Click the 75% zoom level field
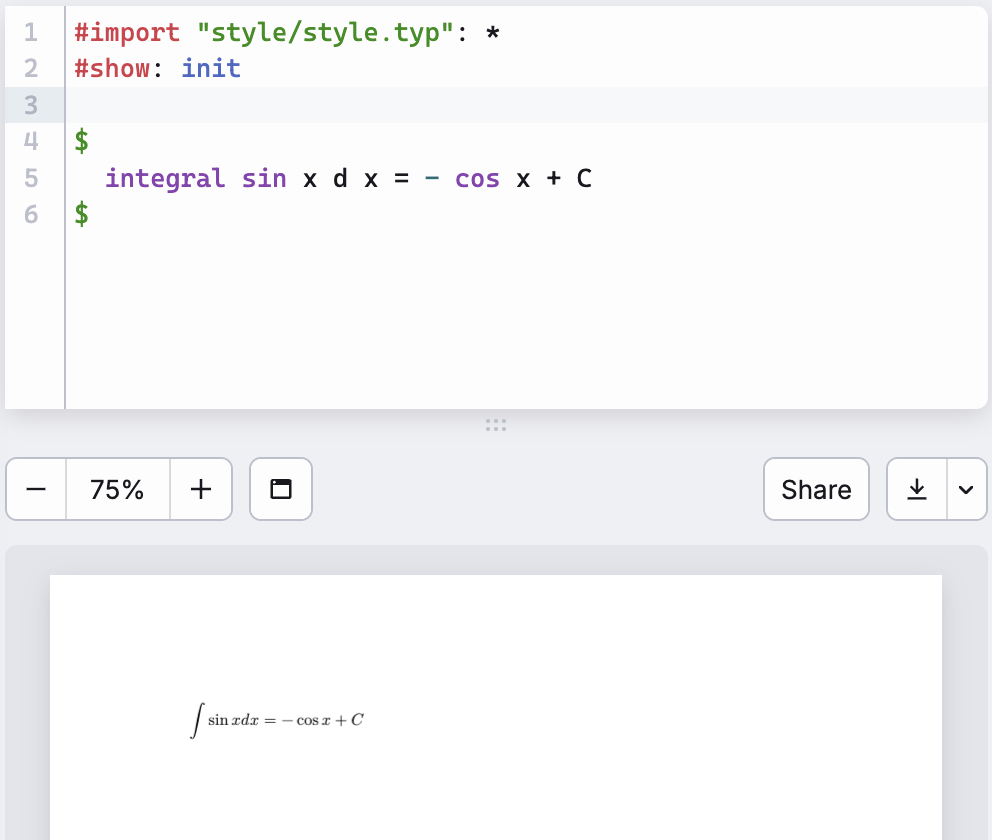Viewport: 992px width, 840px height. 117,489
